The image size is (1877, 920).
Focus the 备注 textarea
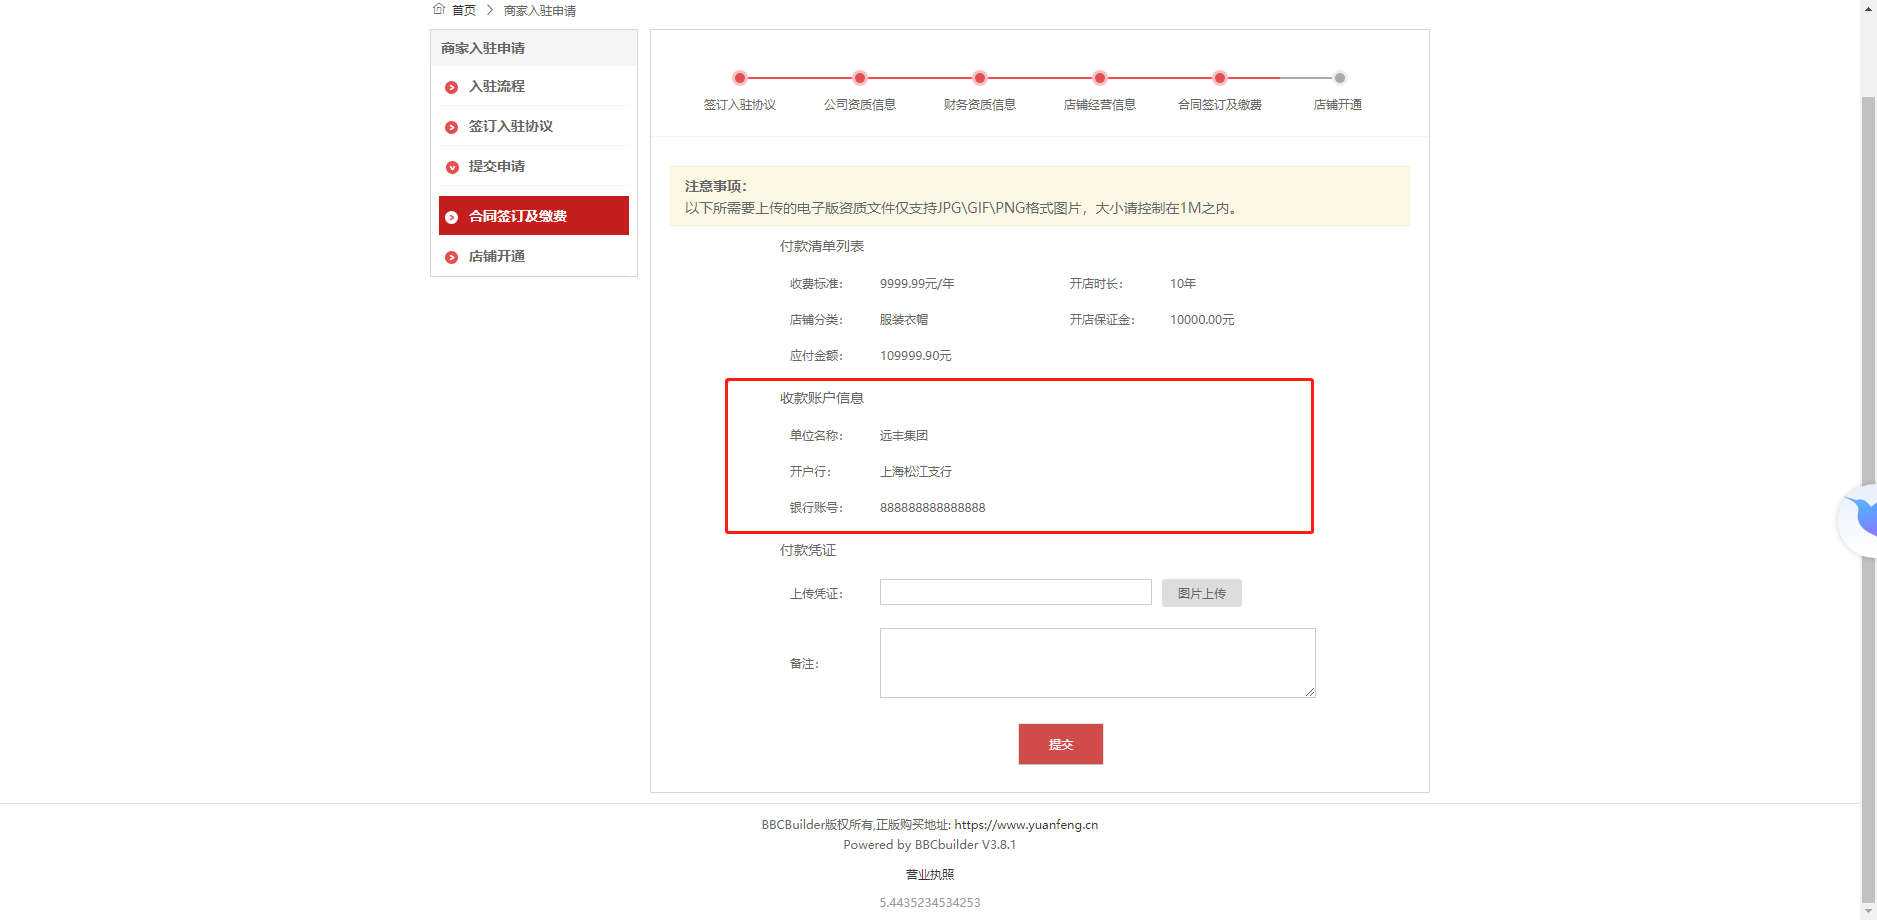tap(1098, 663)
